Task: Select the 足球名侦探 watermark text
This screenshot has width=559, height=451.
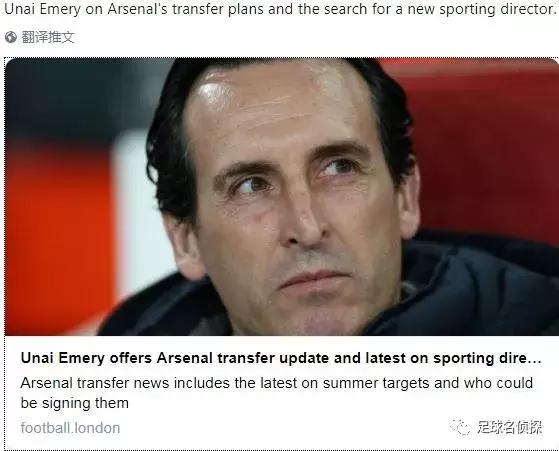Action: 510,427
